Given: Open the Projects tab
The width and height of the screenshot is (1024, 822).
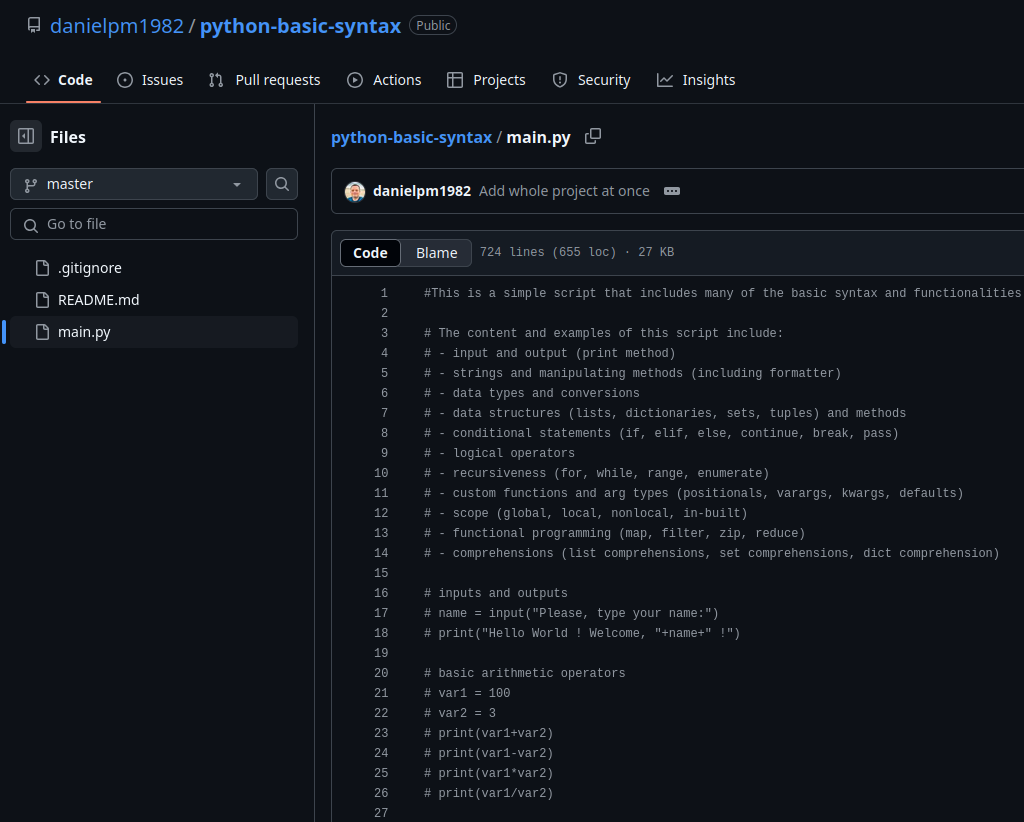Looking at the screenshot, I should click(x=487, y=80).
